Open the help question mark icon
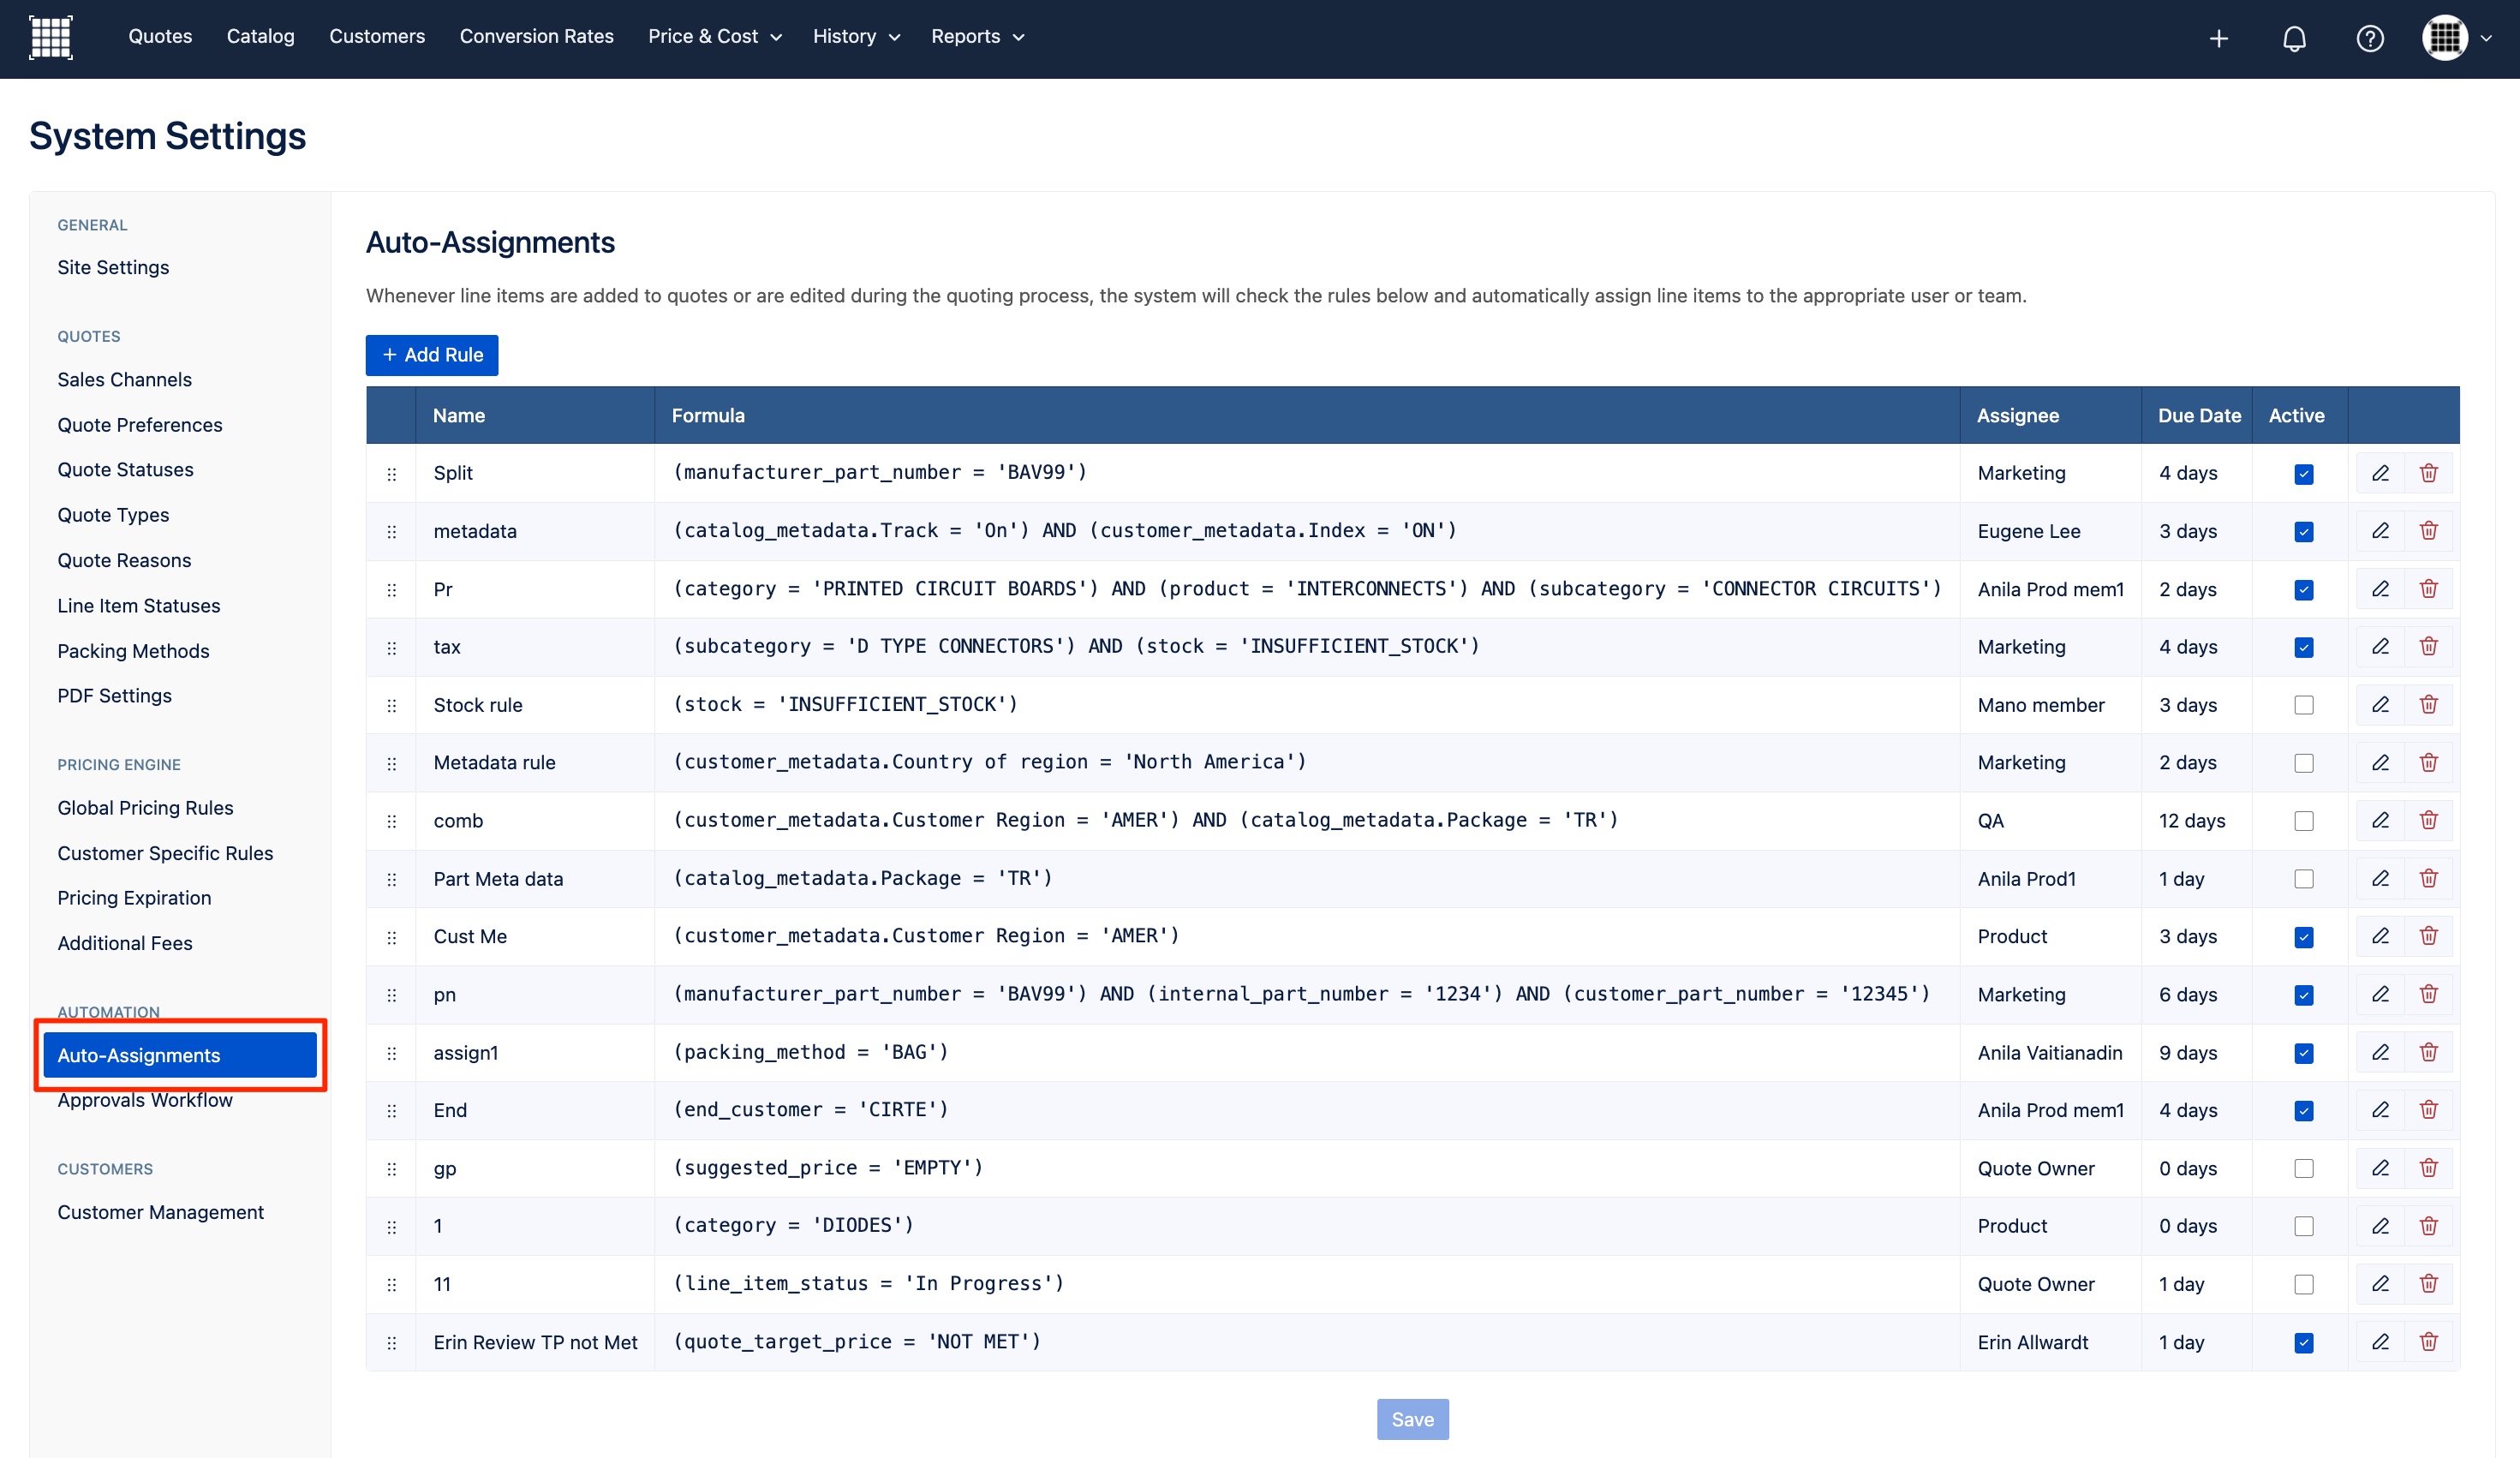 pyautogui.click(x=2370, y=38)
